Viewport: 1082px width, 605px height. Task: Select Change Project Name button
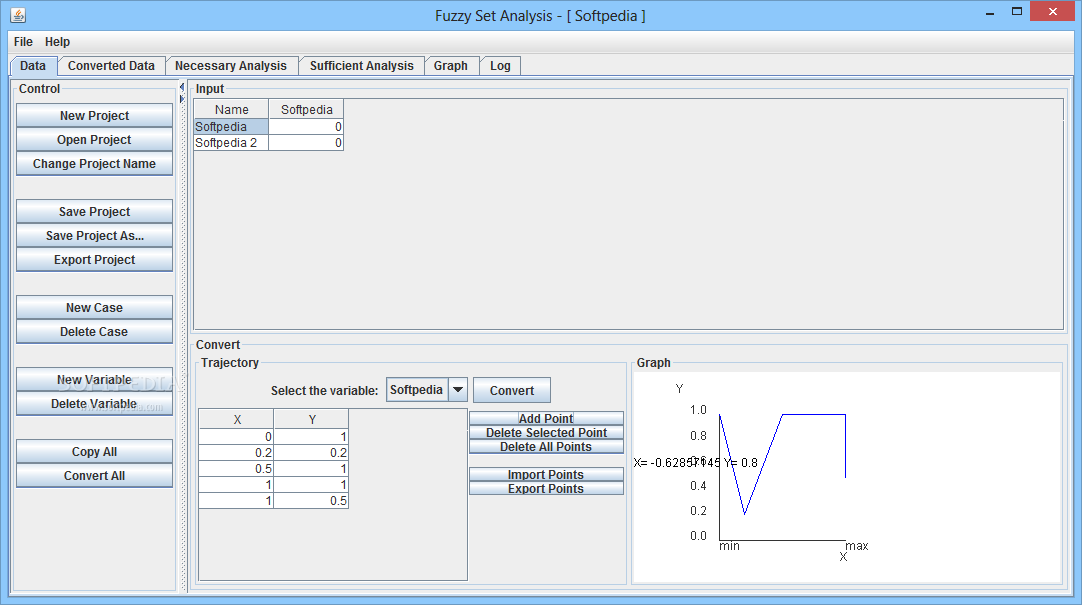tap(95, 163)
